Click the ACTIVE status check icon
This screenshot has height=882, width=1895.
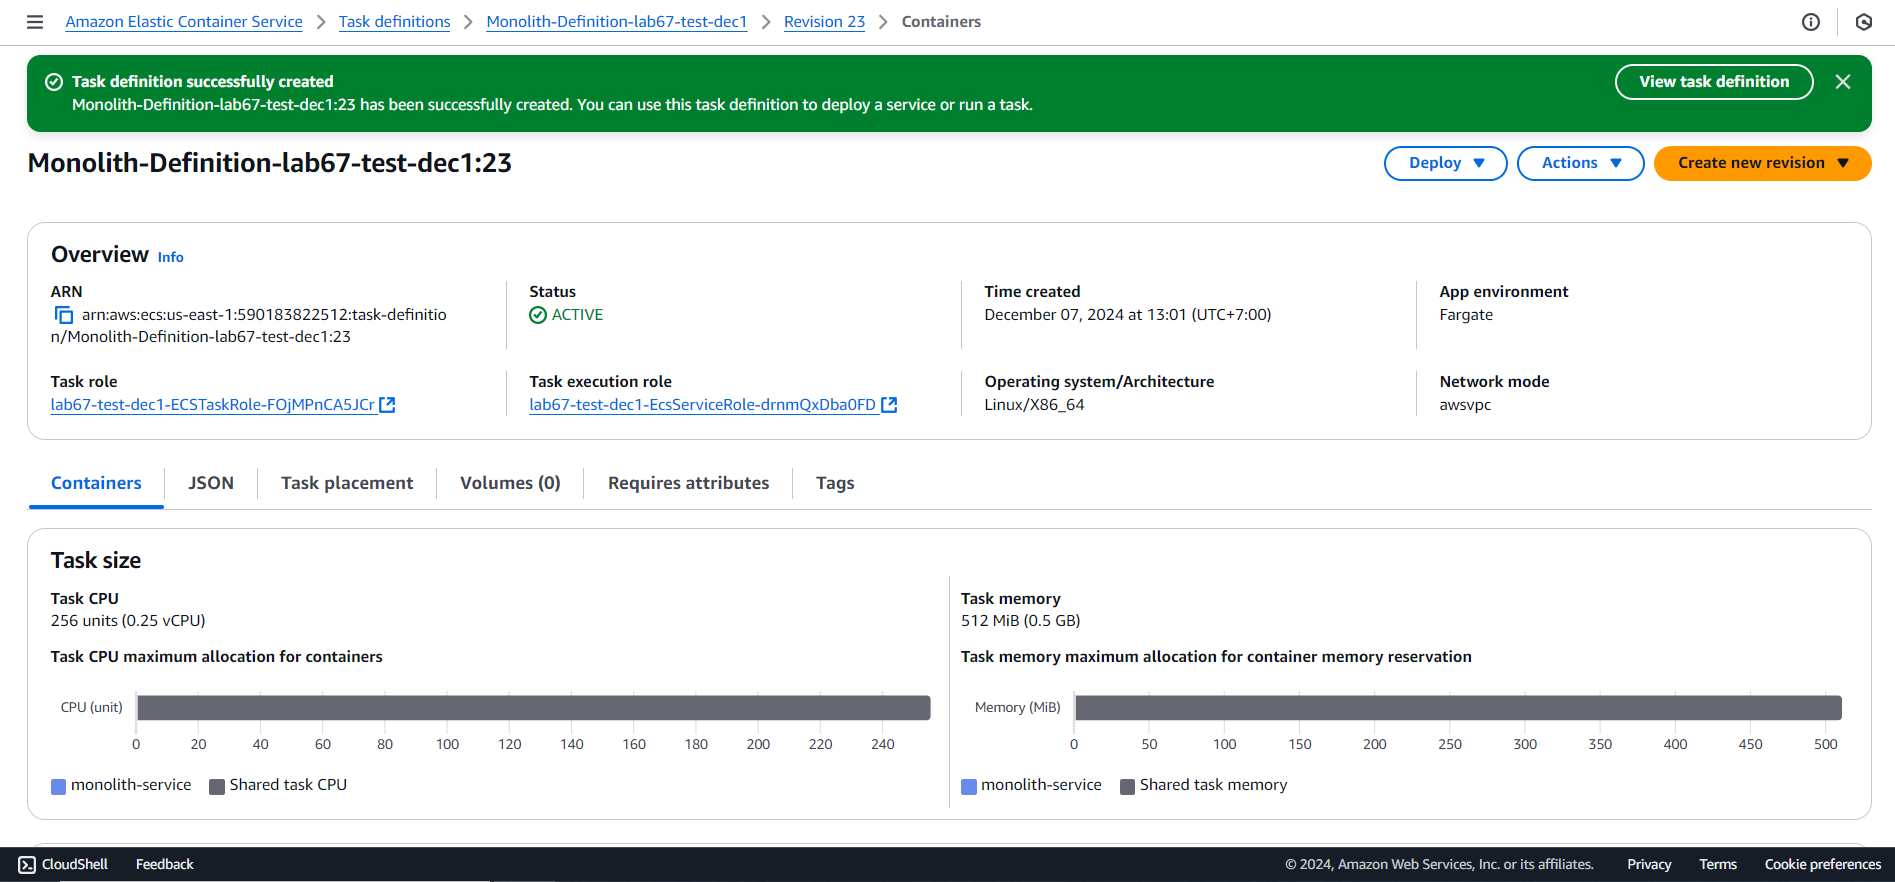[x=538, y=315]
